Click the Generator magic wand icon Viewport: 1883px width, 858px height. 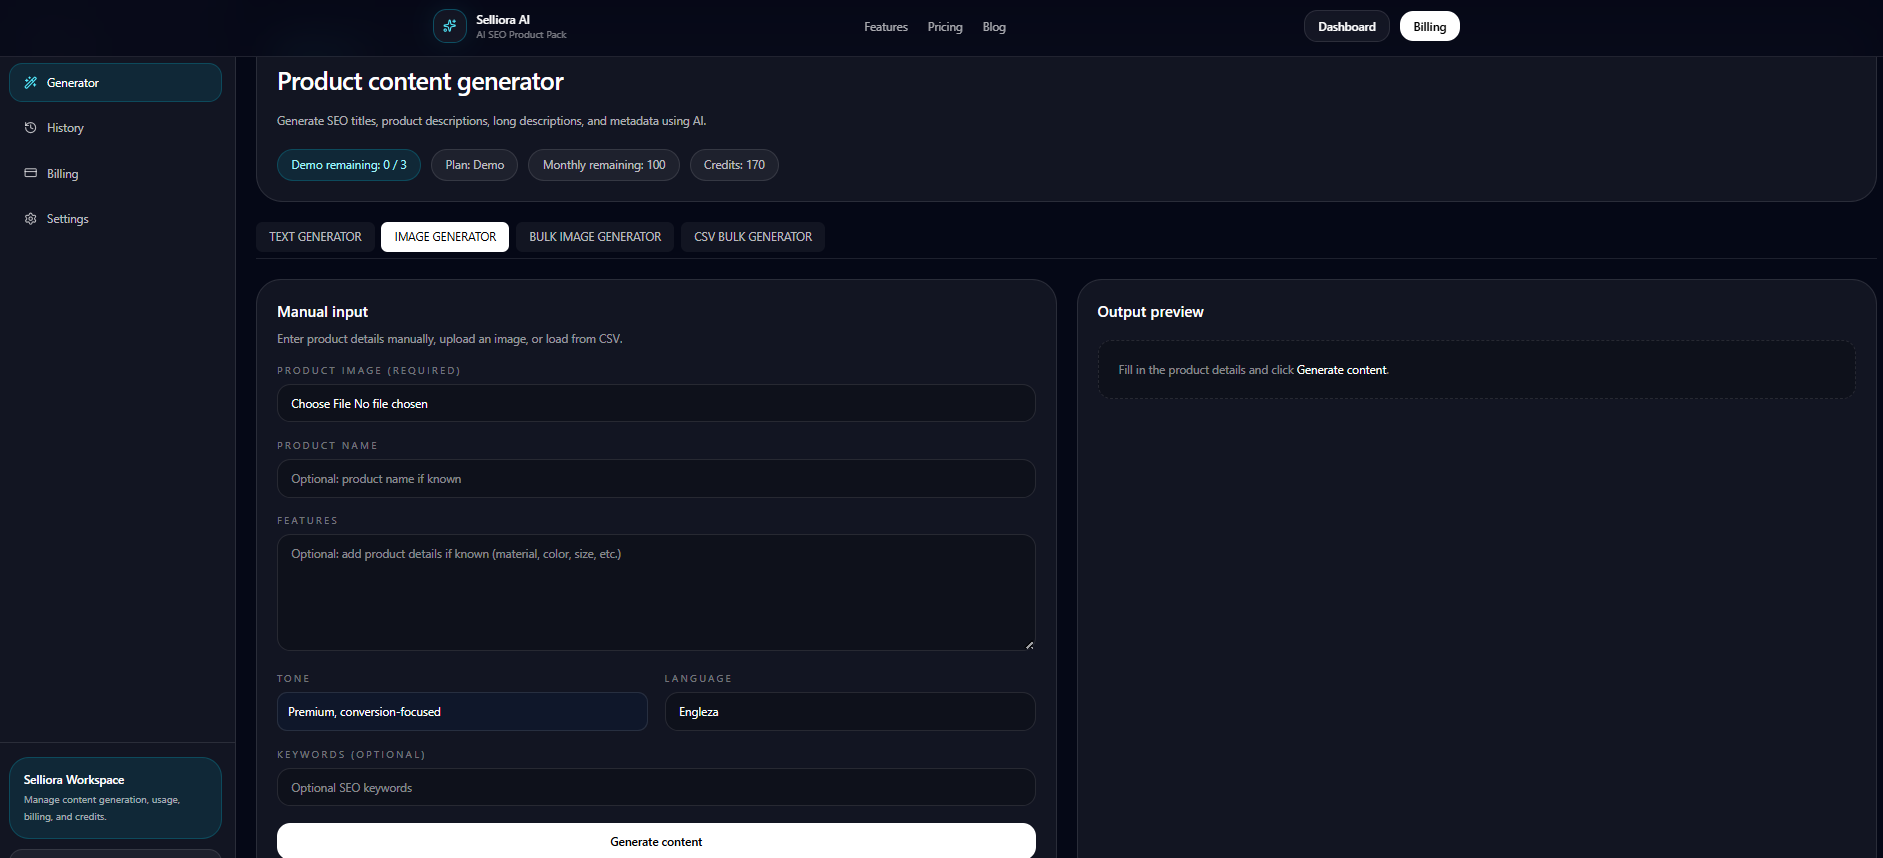[x=31, y=83]
